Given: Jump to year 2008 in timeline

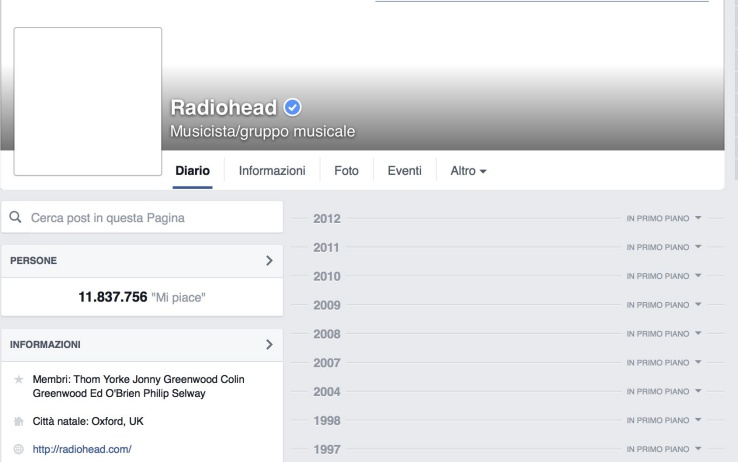Looking at the screenshot, I should 327,334.
